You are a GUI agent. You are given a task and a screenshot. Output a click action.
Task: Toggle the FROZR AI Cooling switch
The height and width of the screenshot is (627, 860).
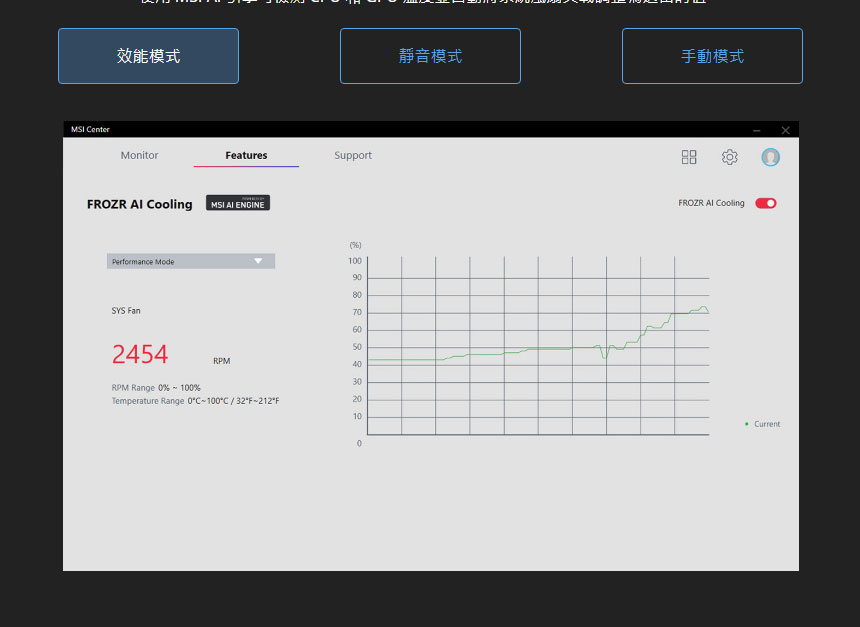coord(766,204)
